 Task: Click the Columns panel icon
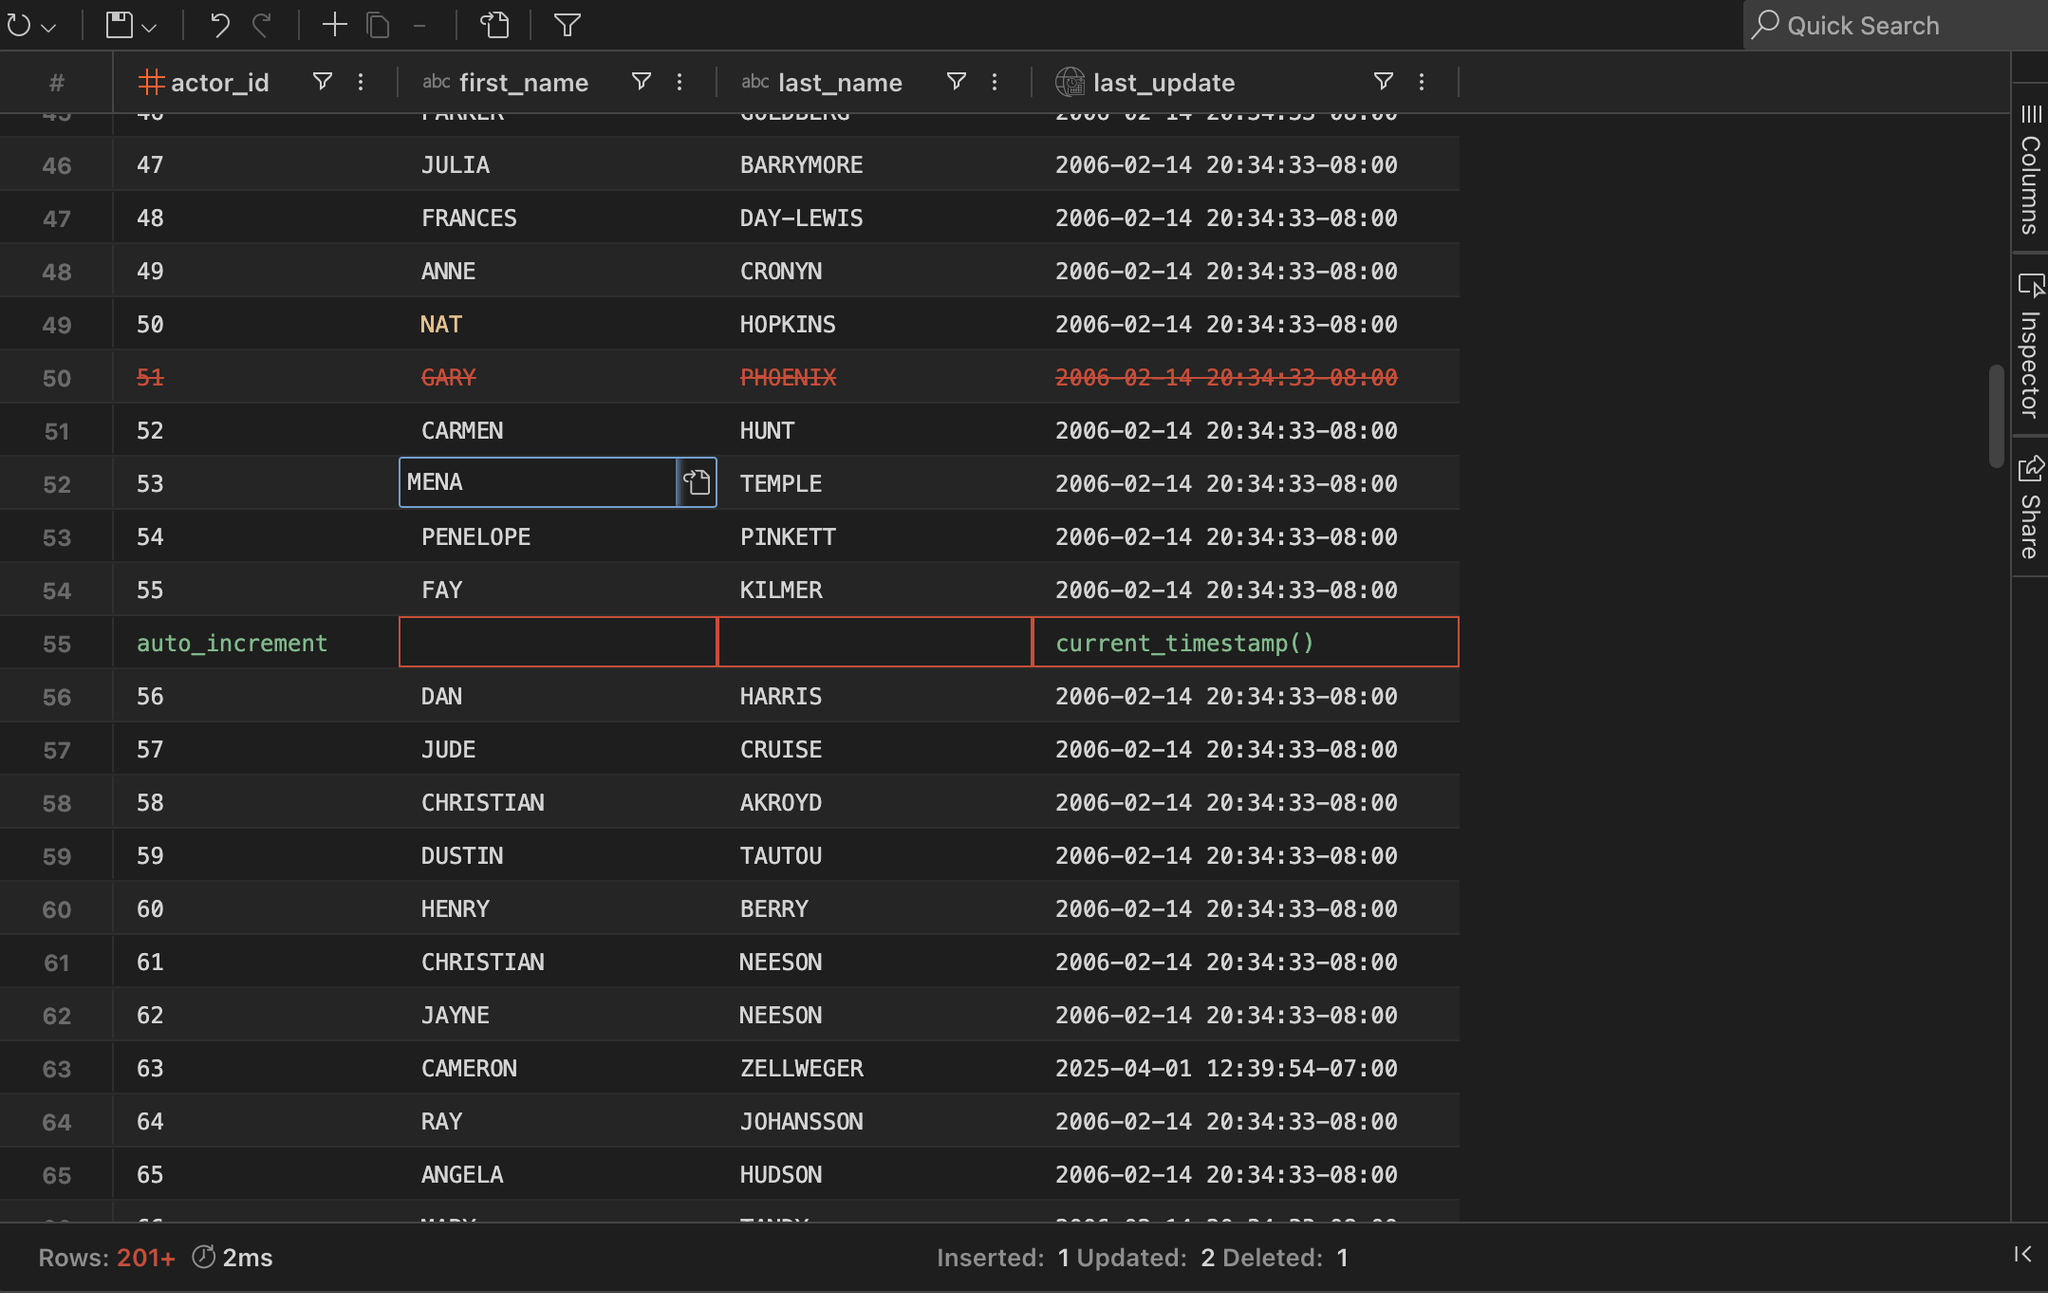pos(2031,114)
